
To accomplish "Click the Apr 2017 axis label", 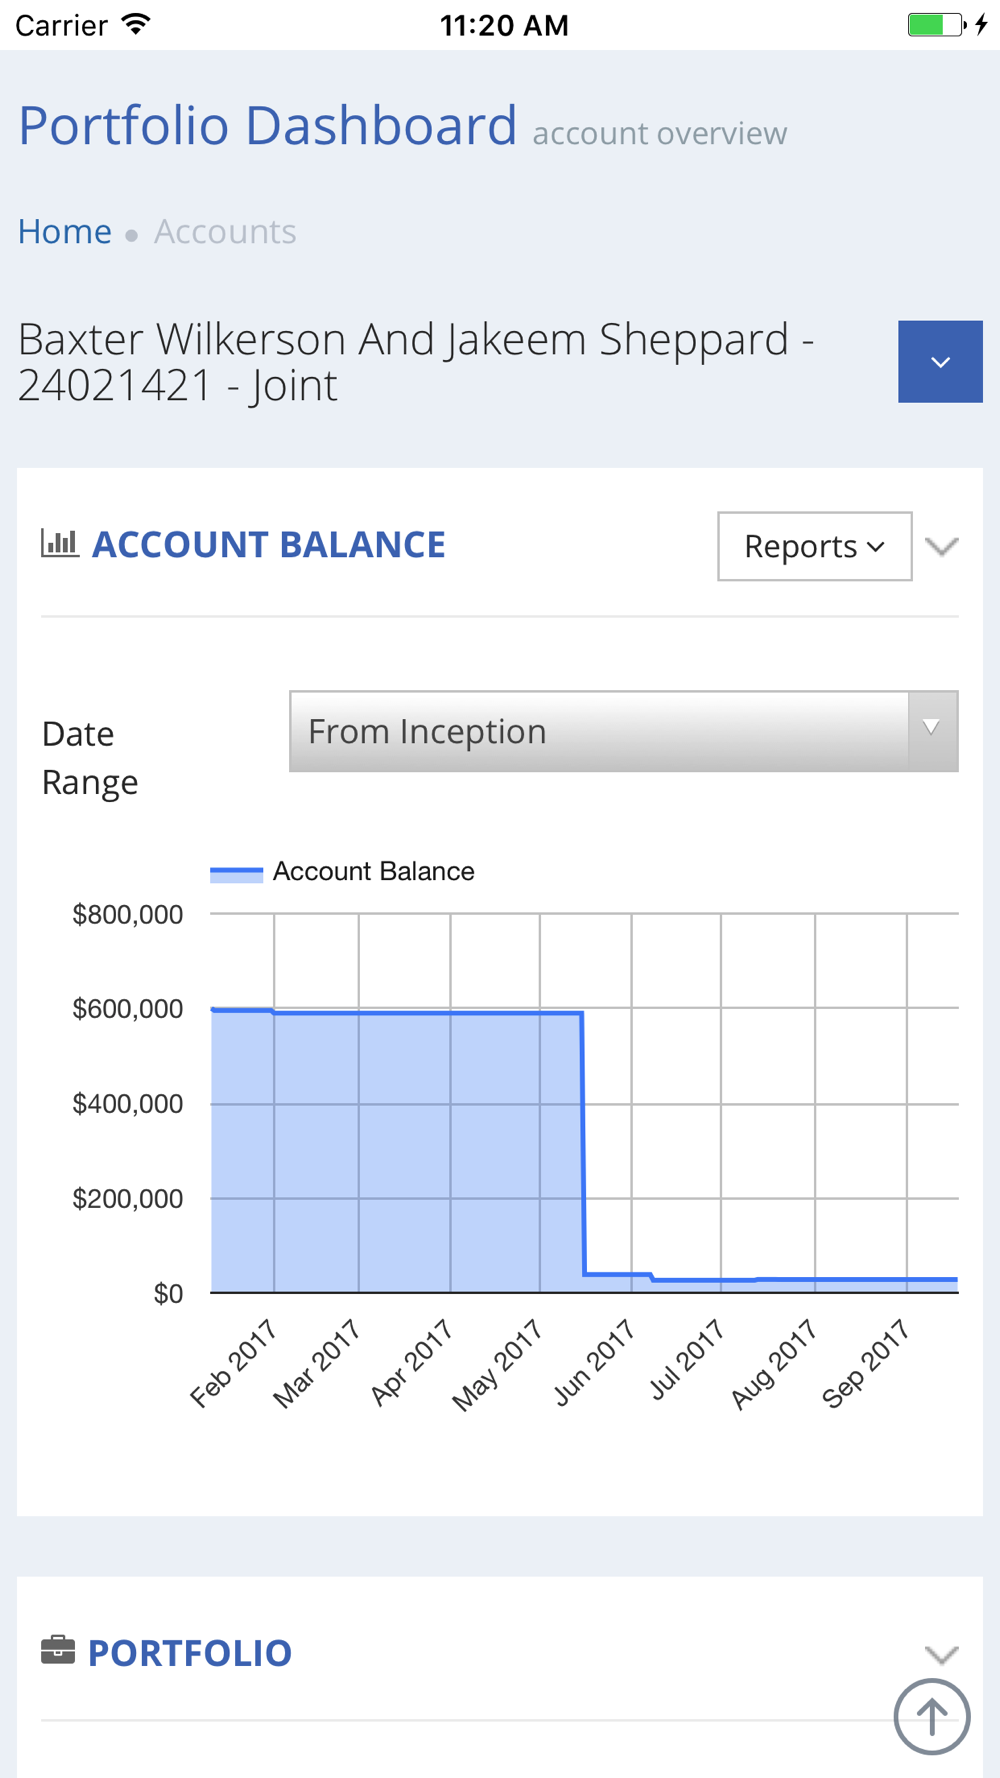I will tap(411, 1362).
